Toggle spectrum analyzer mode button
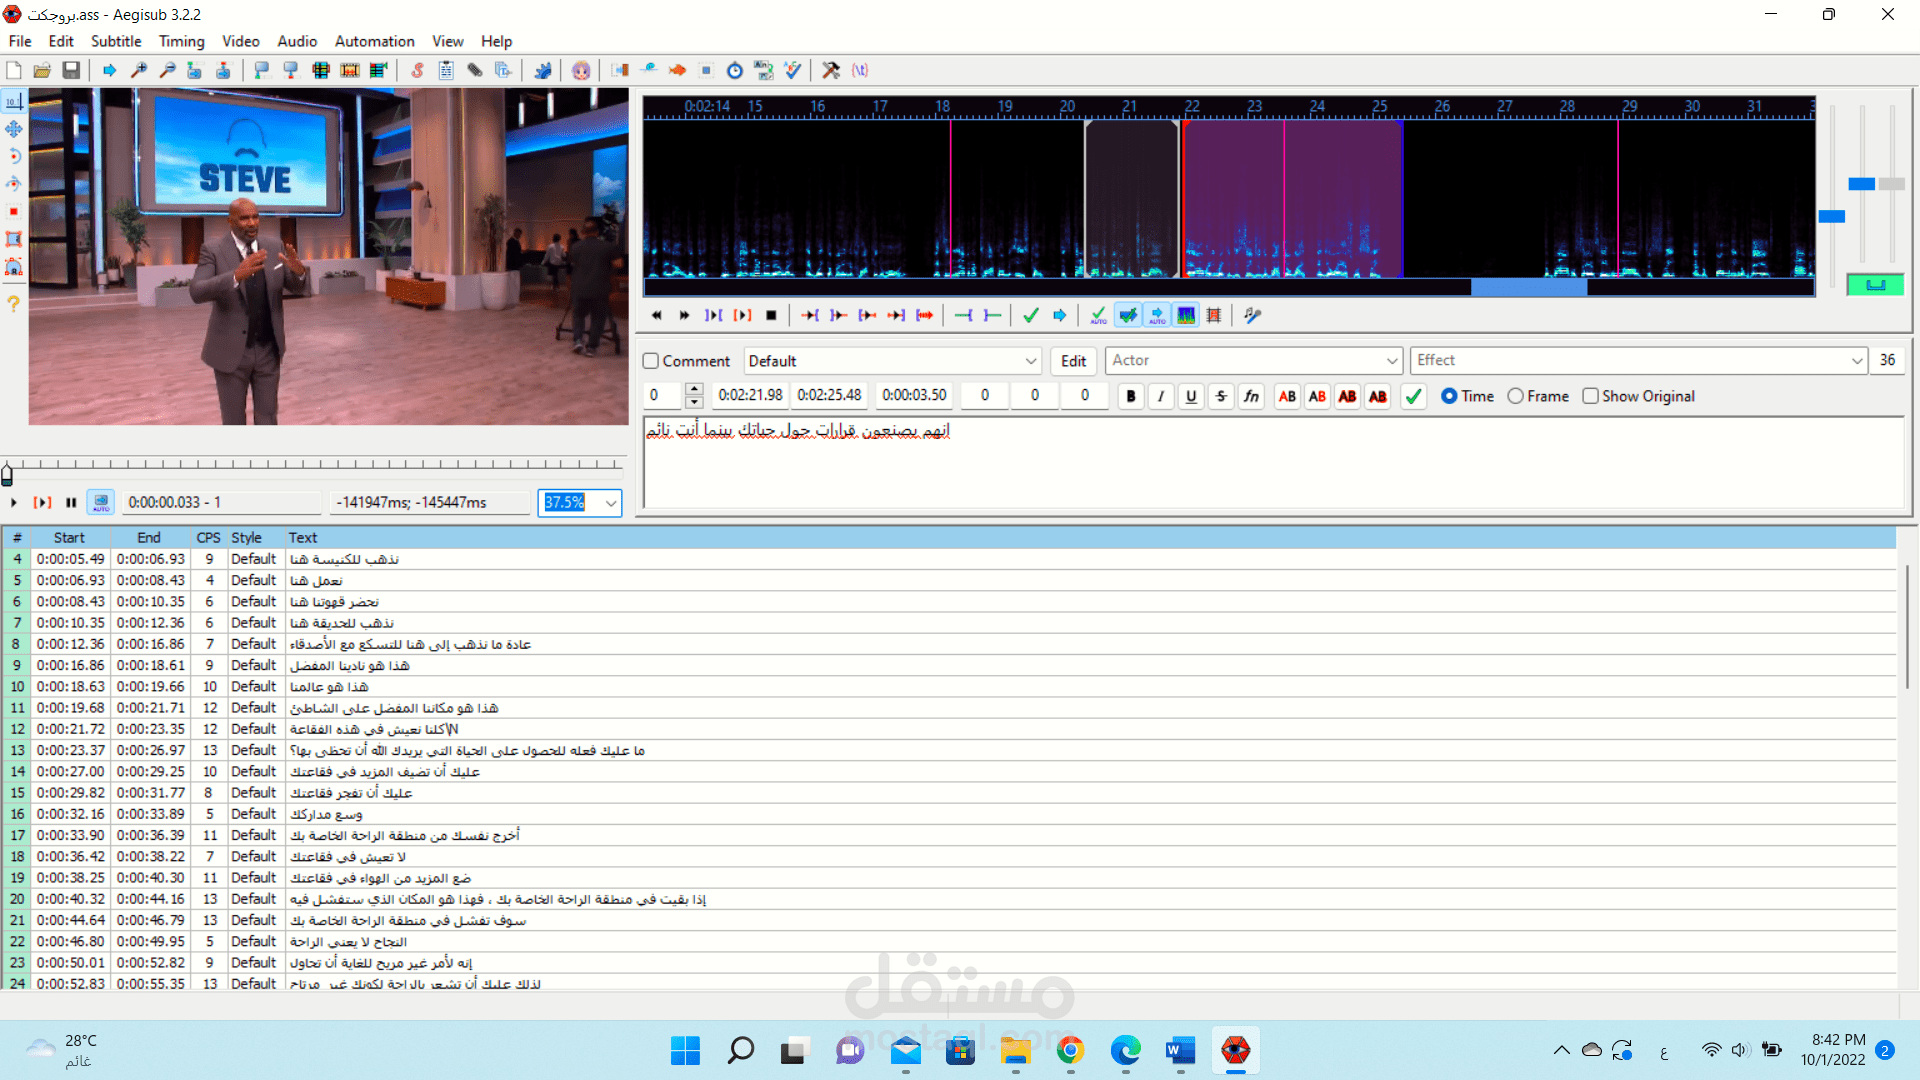 tap(1186, 315)
